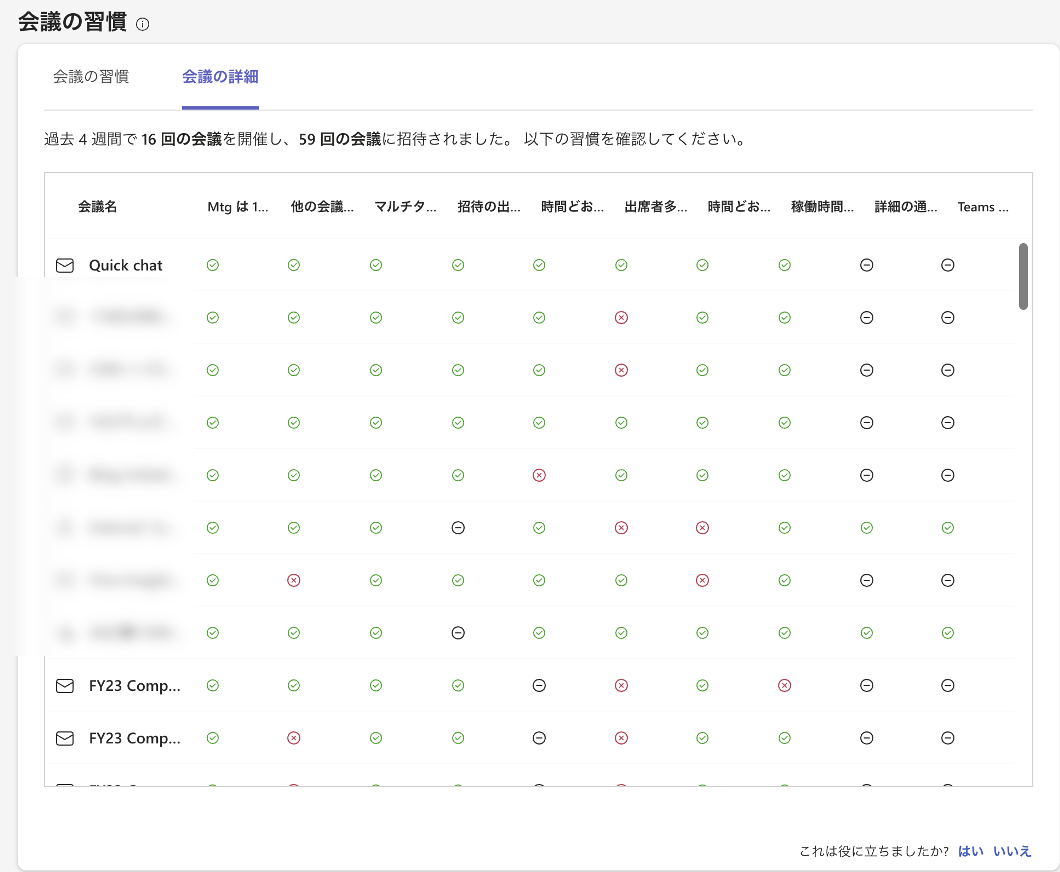1060x872 pixels.
Task: Click lower FY23 Comp... row's check under マルチタ...
Action: pyautogui.click(x=377, y=738)
